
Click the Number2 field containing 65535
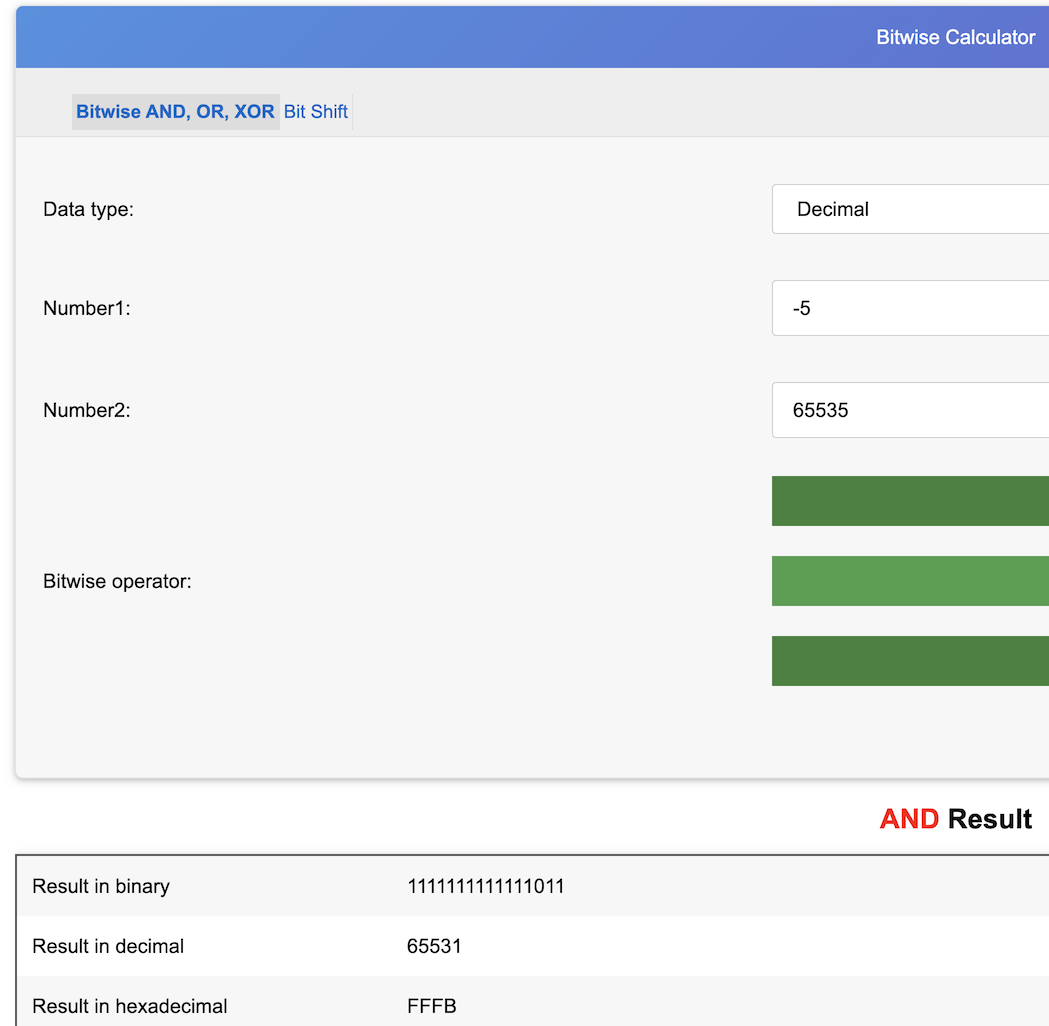[x=910, y=410]
